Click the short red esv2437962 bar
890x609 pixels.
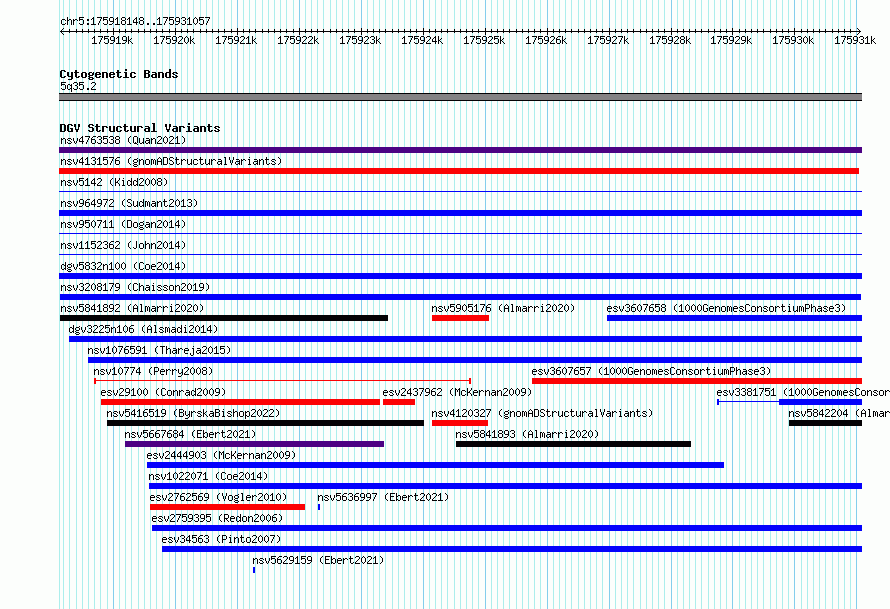click(x=399, y=402)
